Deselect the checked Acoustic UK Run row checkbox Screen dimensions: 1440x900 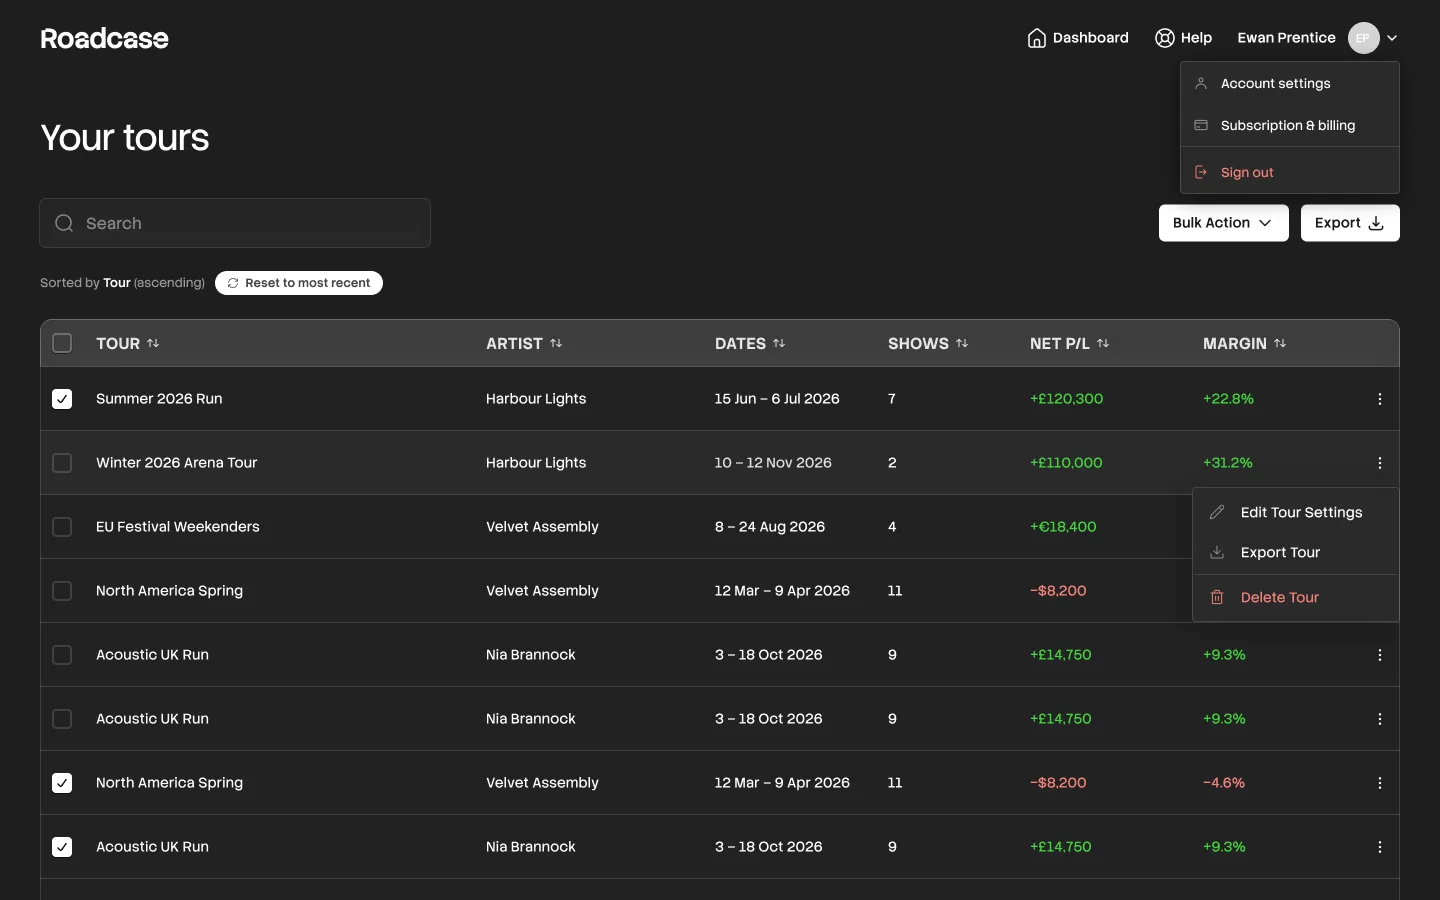(62, 847)
